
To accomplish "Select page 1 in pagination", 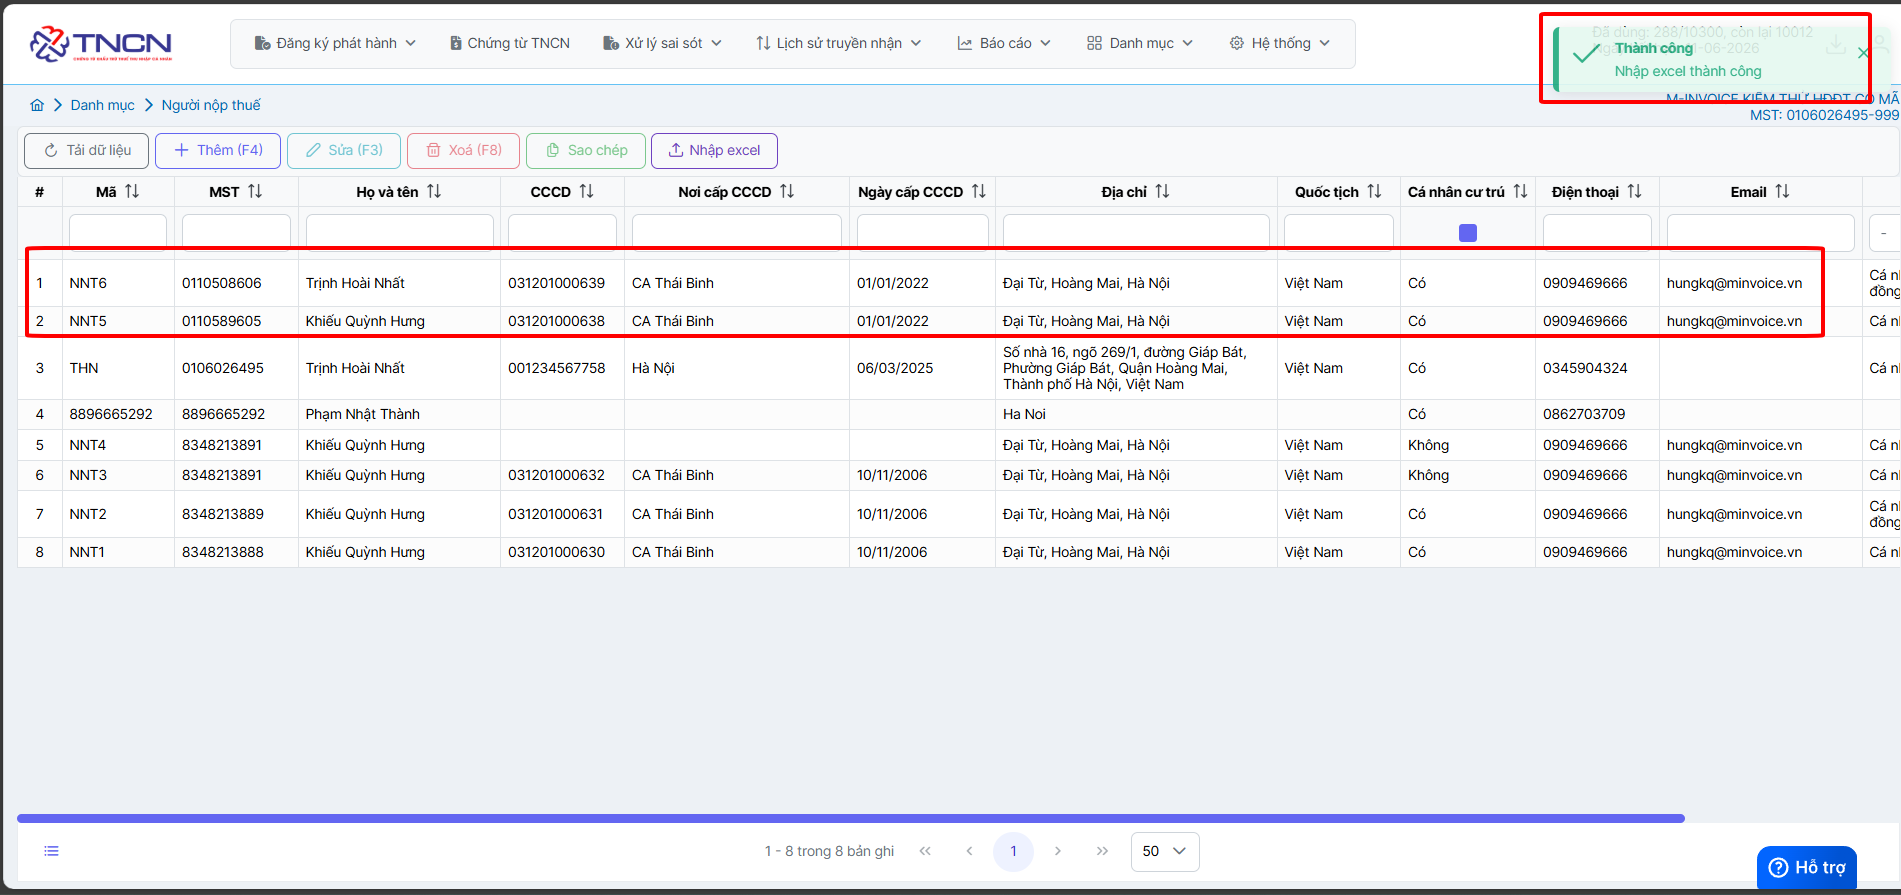I will pyautogui.click(x=1013, y=851).
